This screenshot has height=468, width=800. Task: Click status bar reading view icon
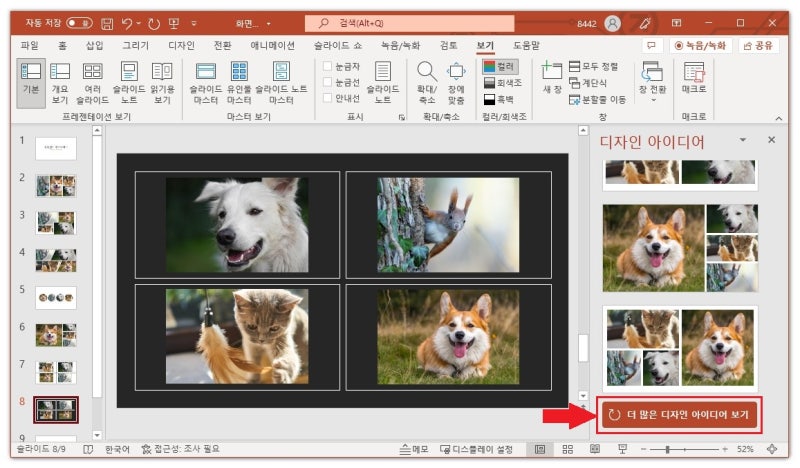pos(595,449)
